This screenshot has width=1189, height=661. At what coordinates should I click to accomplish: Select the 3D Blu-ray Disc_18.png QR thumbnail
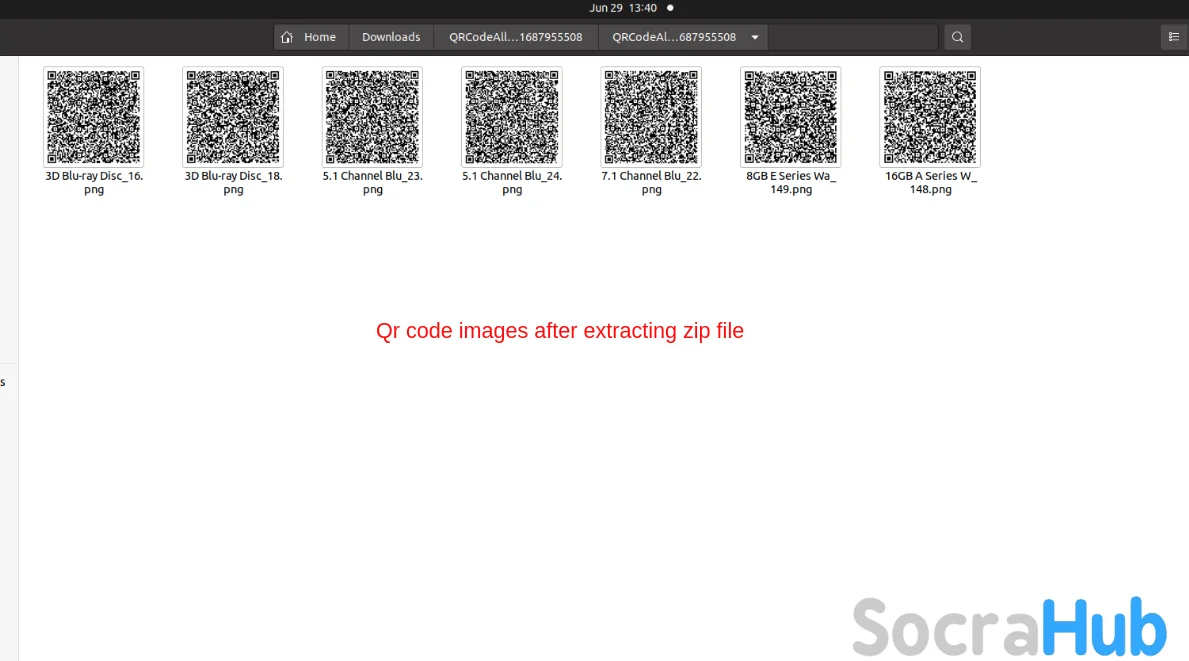click(x=233, y=117)
